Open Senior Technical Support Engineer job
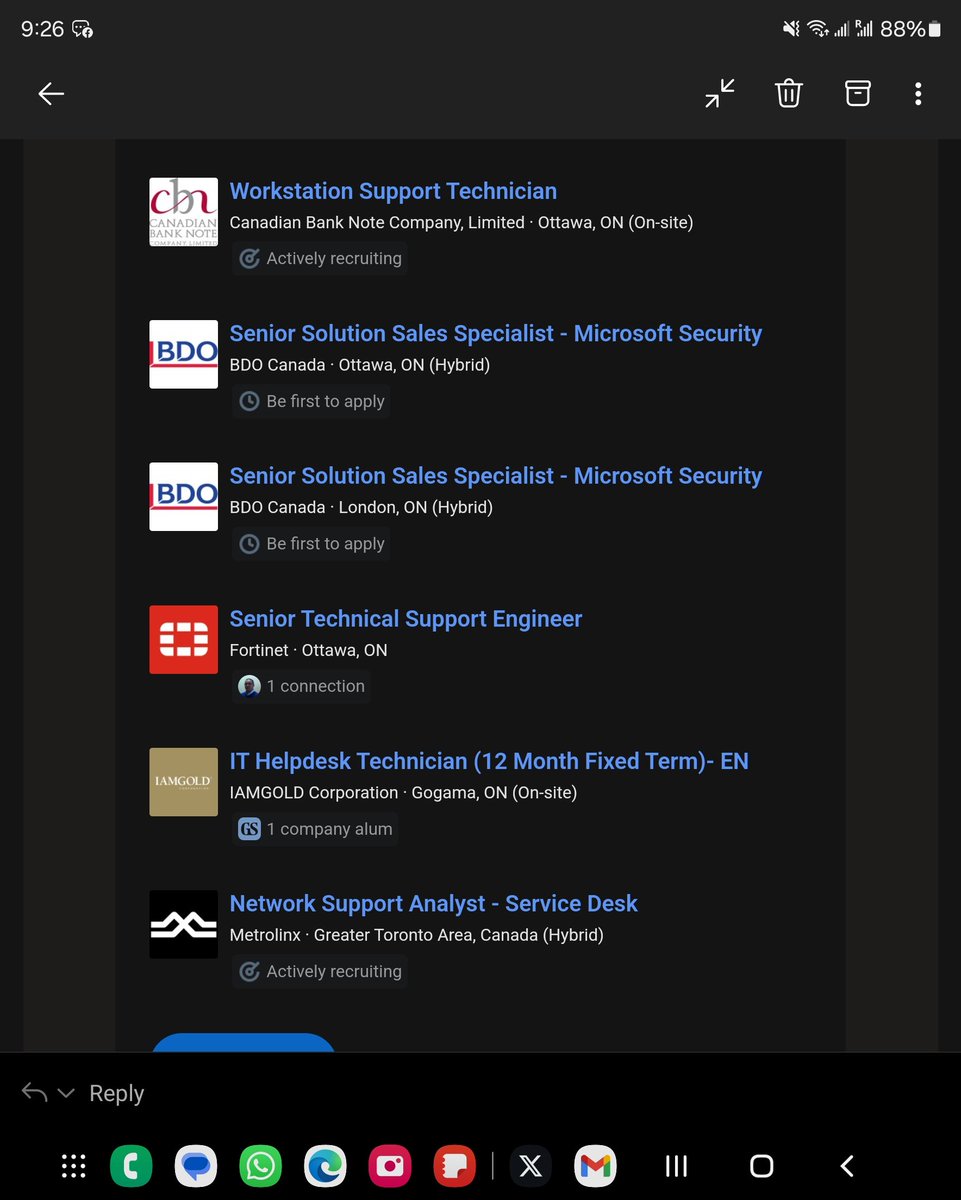The height and width of the screenshot is (1200, 961). point(406,619)
